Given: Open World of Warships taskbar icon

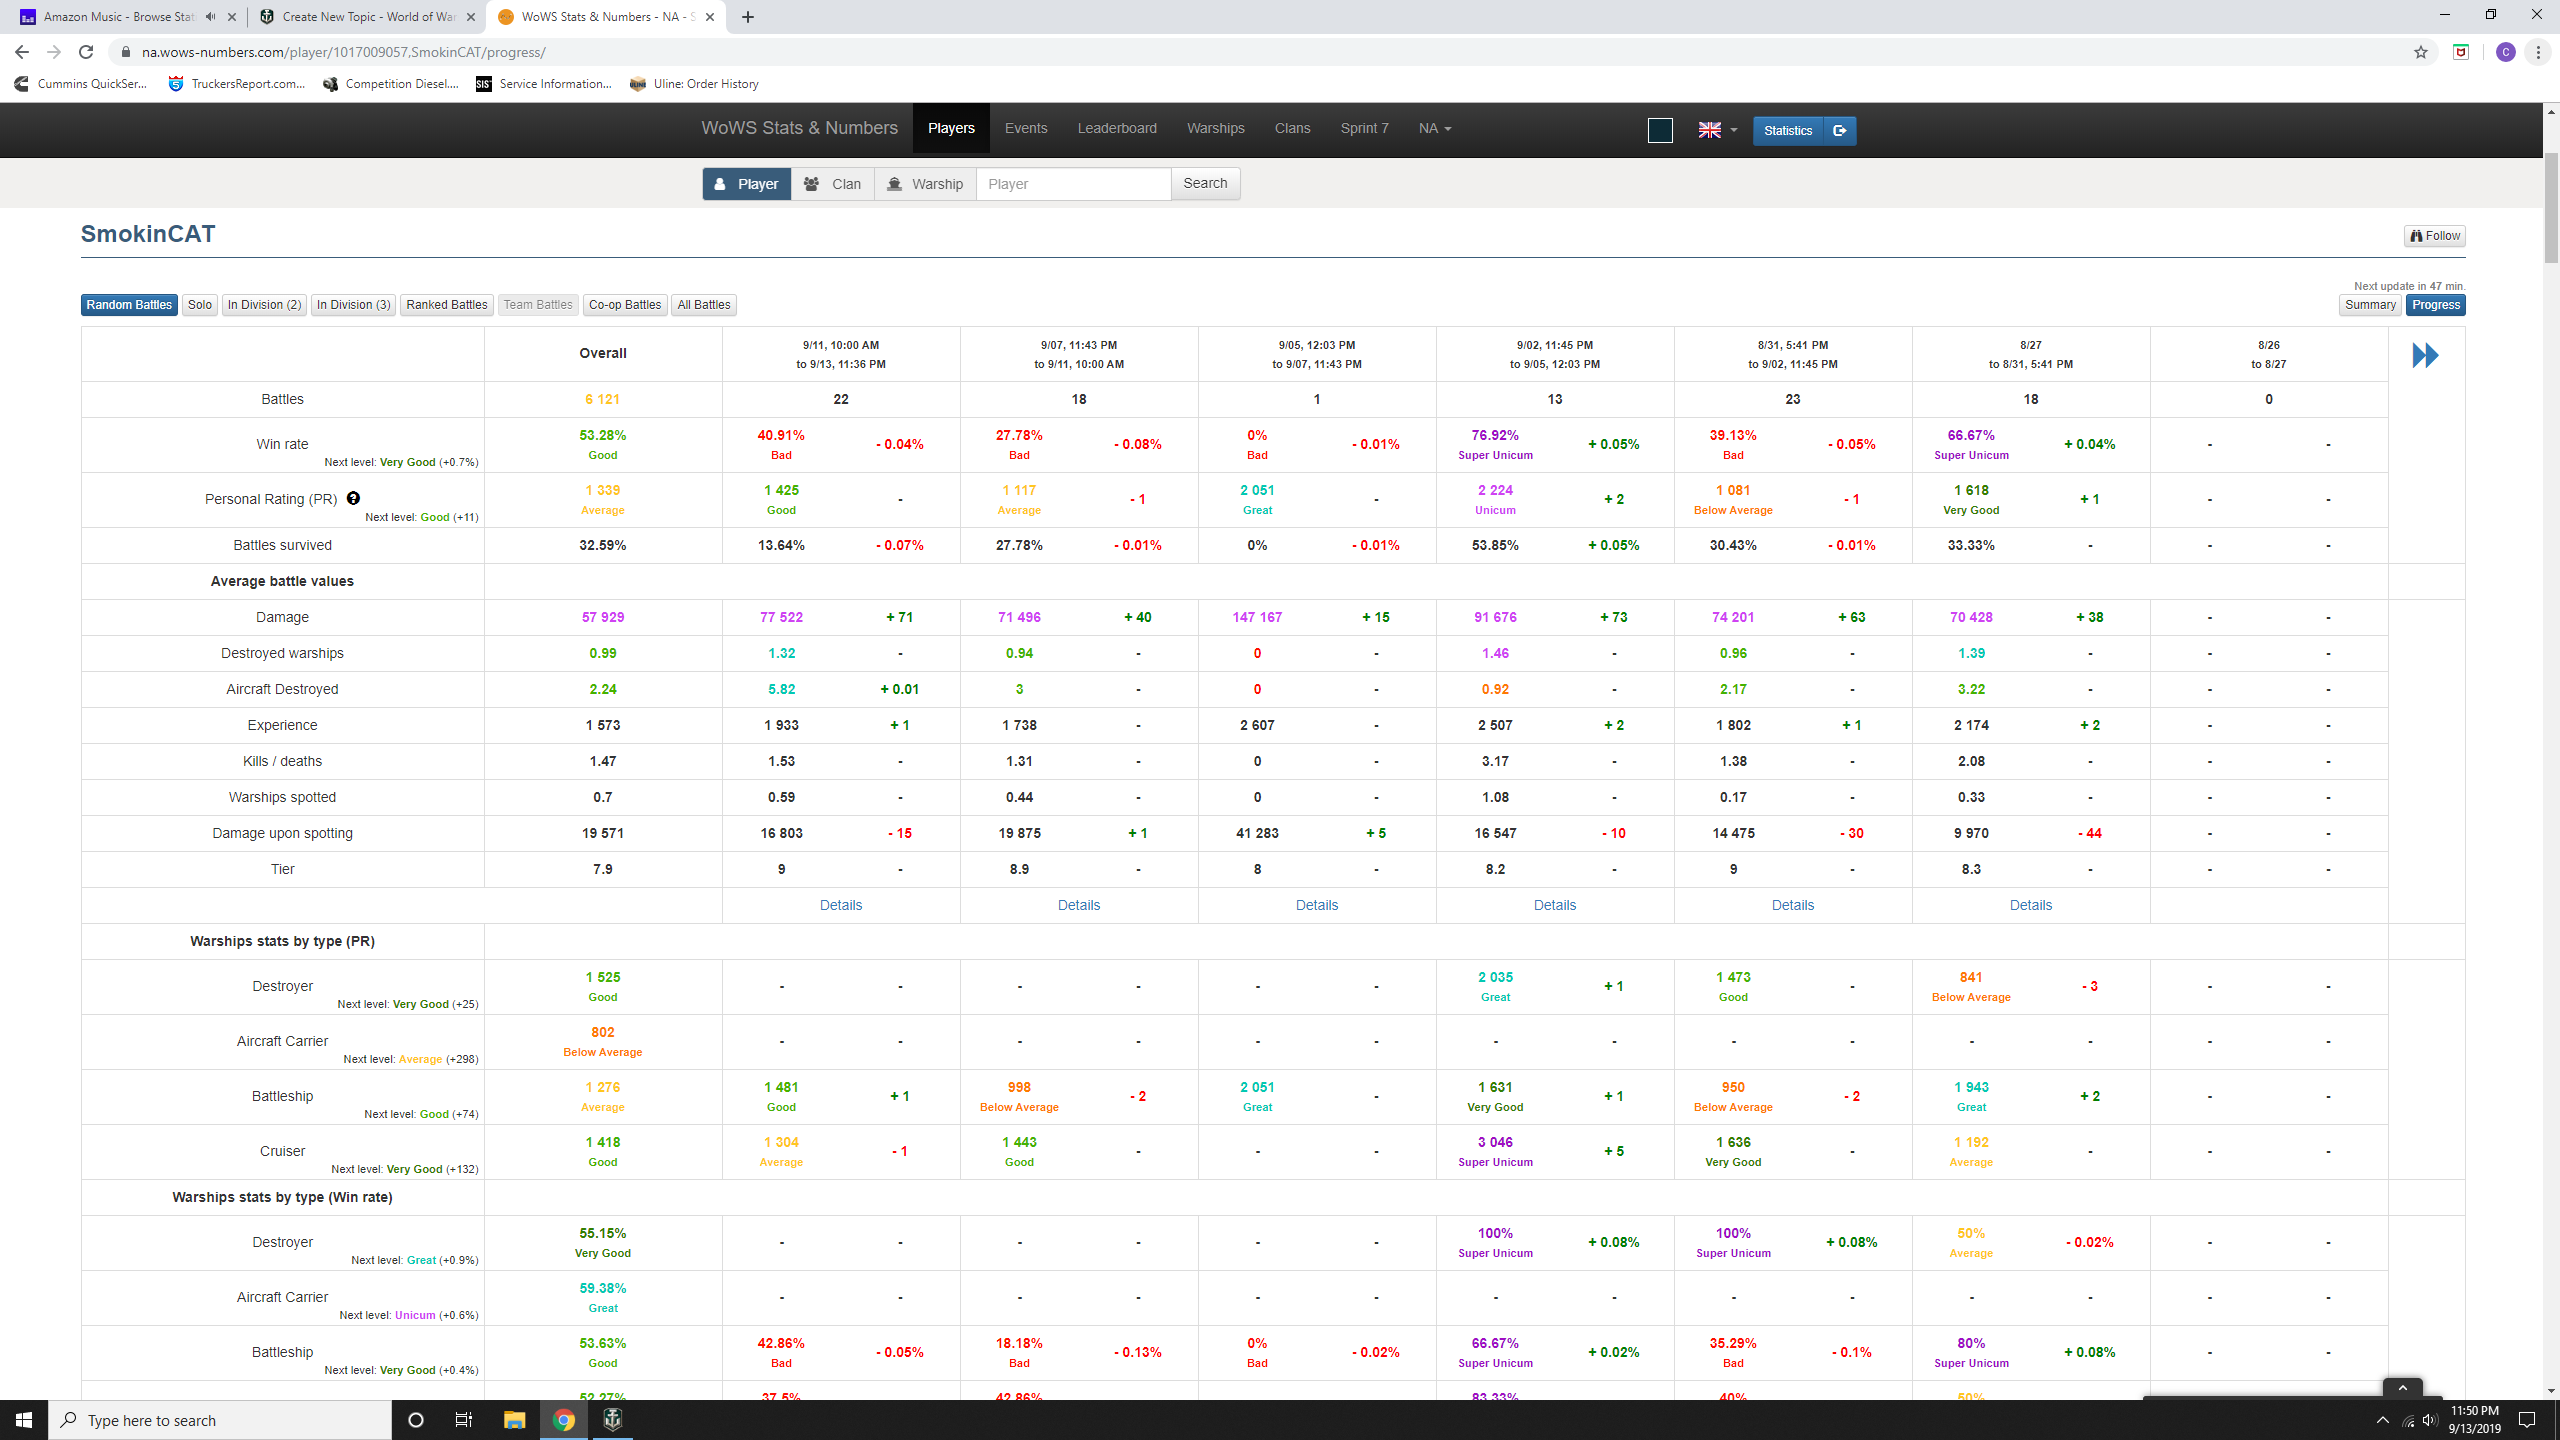Looking at the screenshot, I should coord(613,1420).
